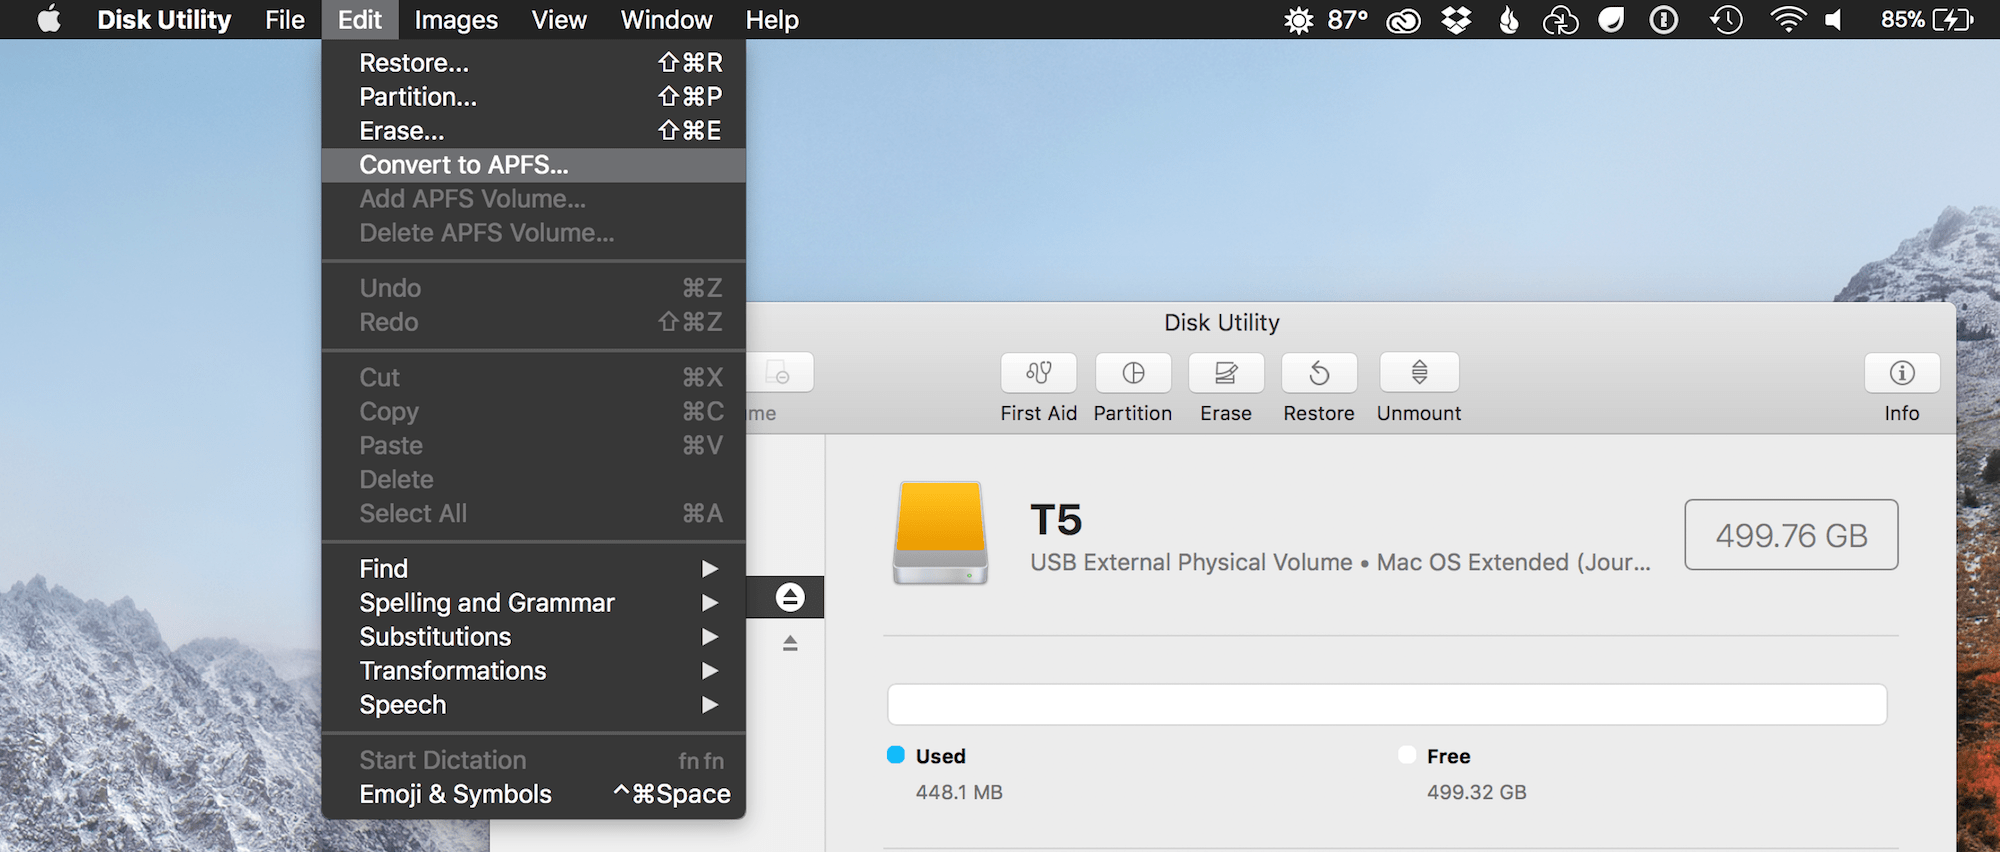This screenshot has width=2000, height=852.
Task: Click the 499.32 GB free value
Action: [1477, 792]
